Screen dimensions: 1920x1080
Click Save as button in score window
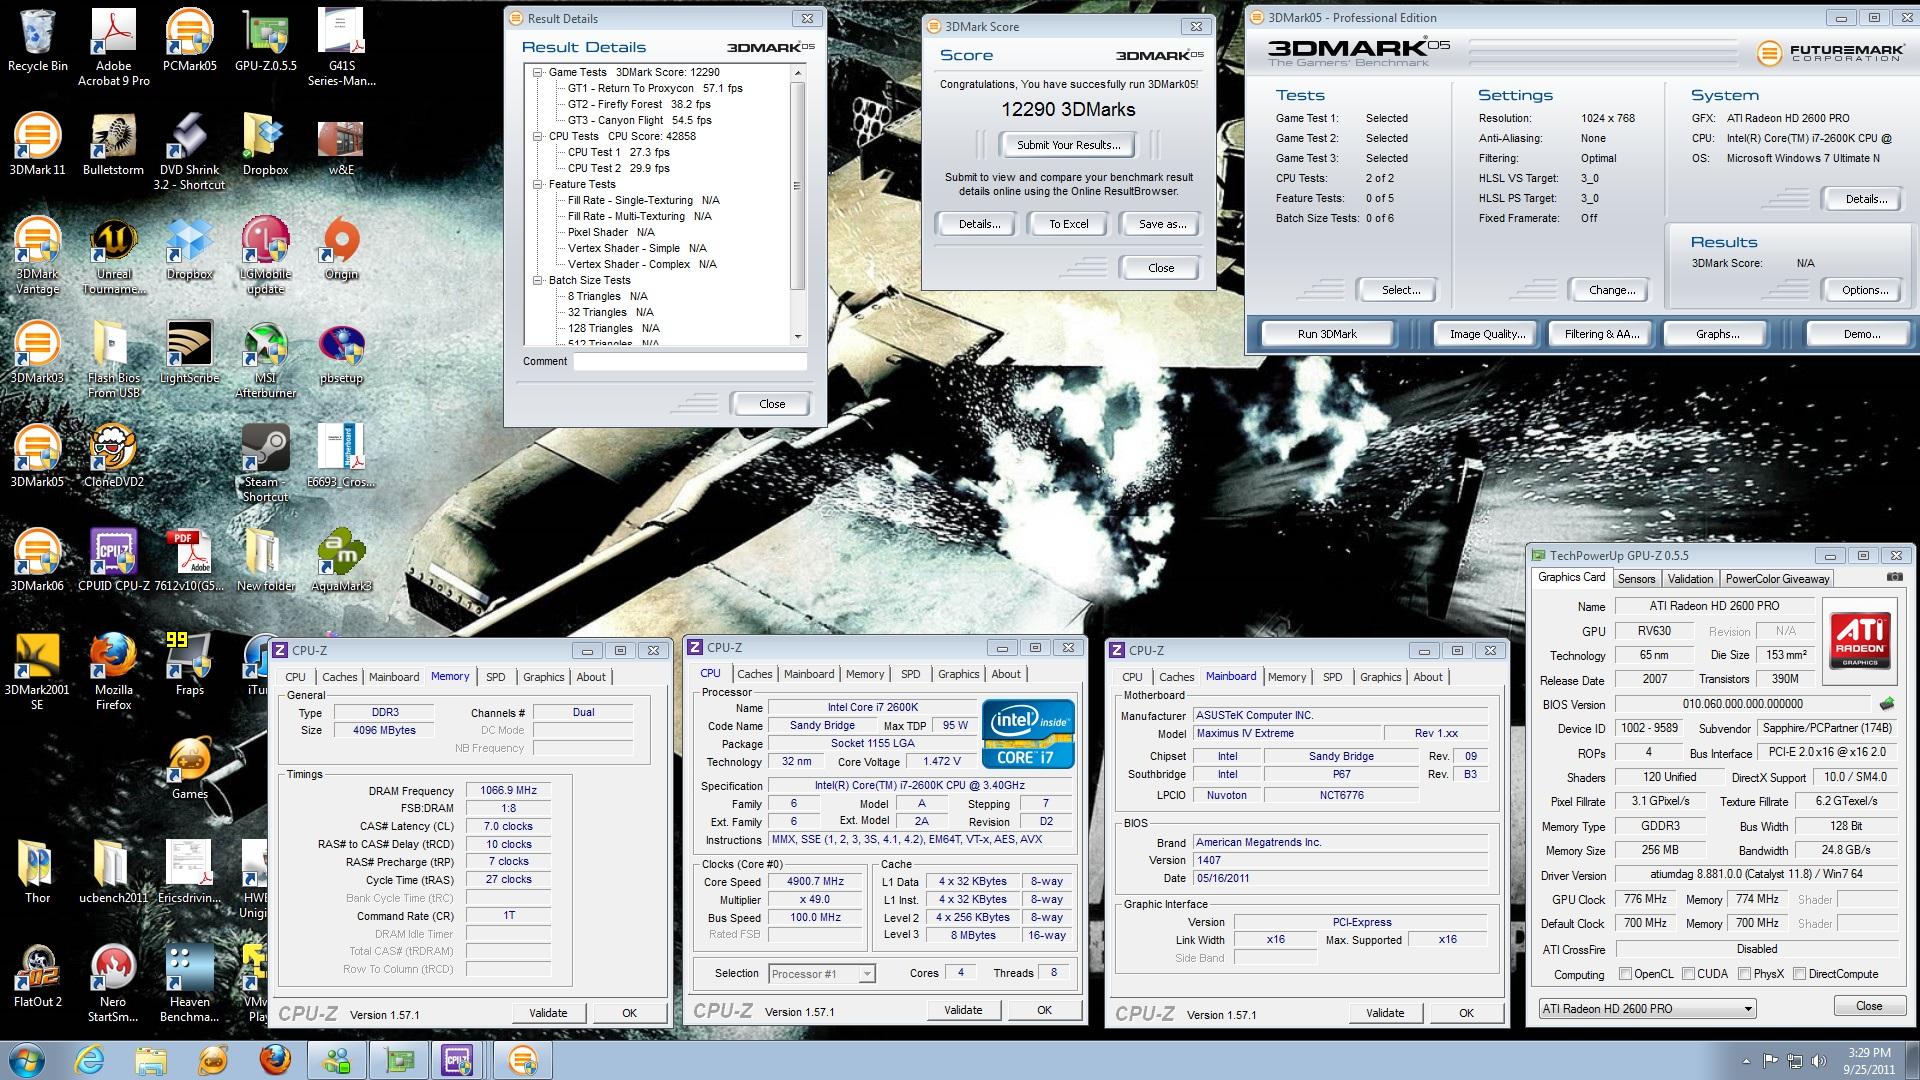1161,224
